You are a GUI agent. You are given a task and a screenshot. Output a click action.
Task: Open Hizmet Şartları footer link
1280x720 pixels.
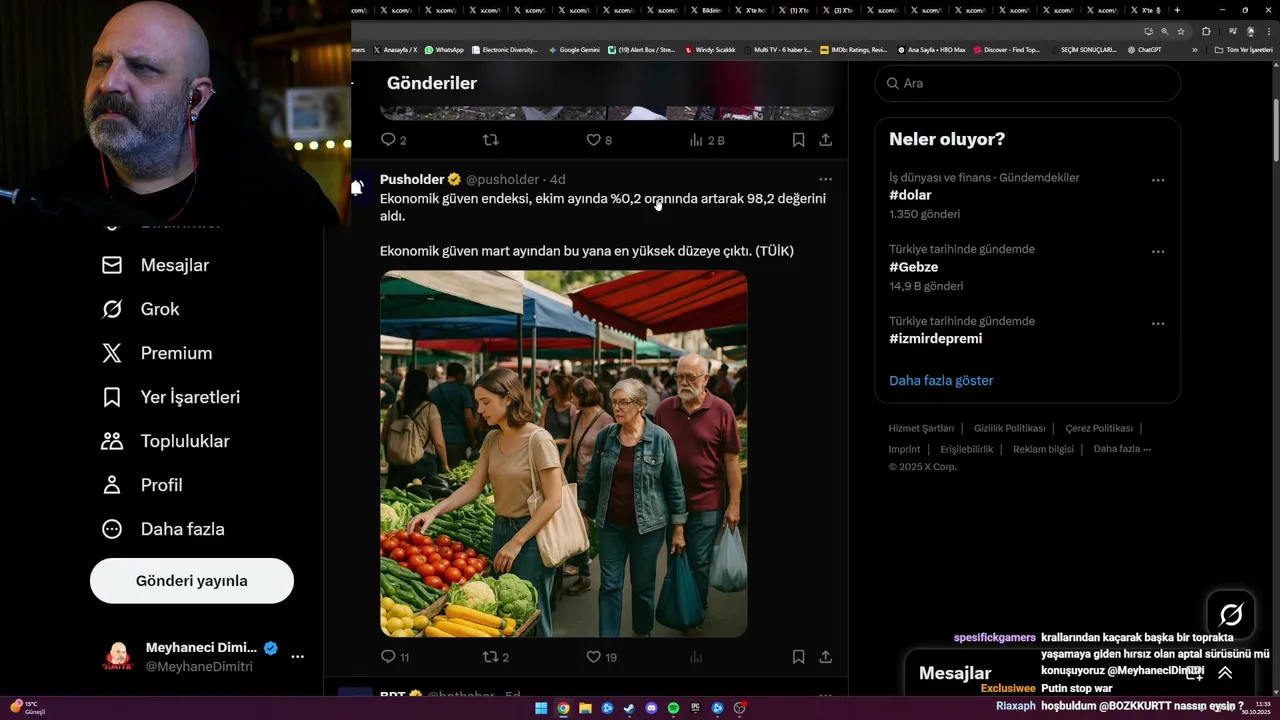921,428
